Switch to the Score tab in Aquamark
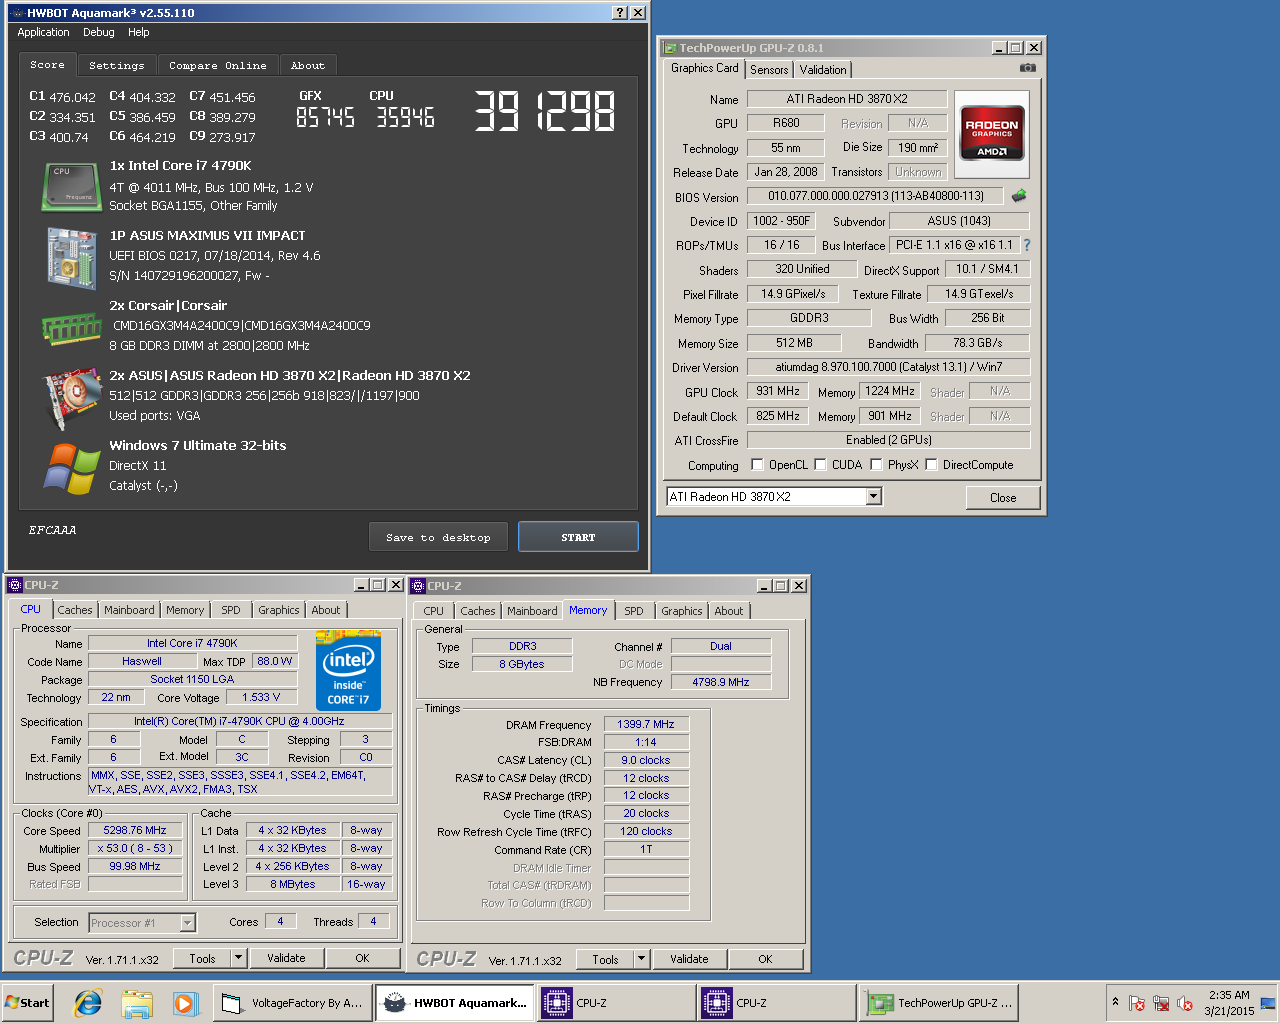Viewport: 1280px width, 1024px height. [x=47, y=64]
